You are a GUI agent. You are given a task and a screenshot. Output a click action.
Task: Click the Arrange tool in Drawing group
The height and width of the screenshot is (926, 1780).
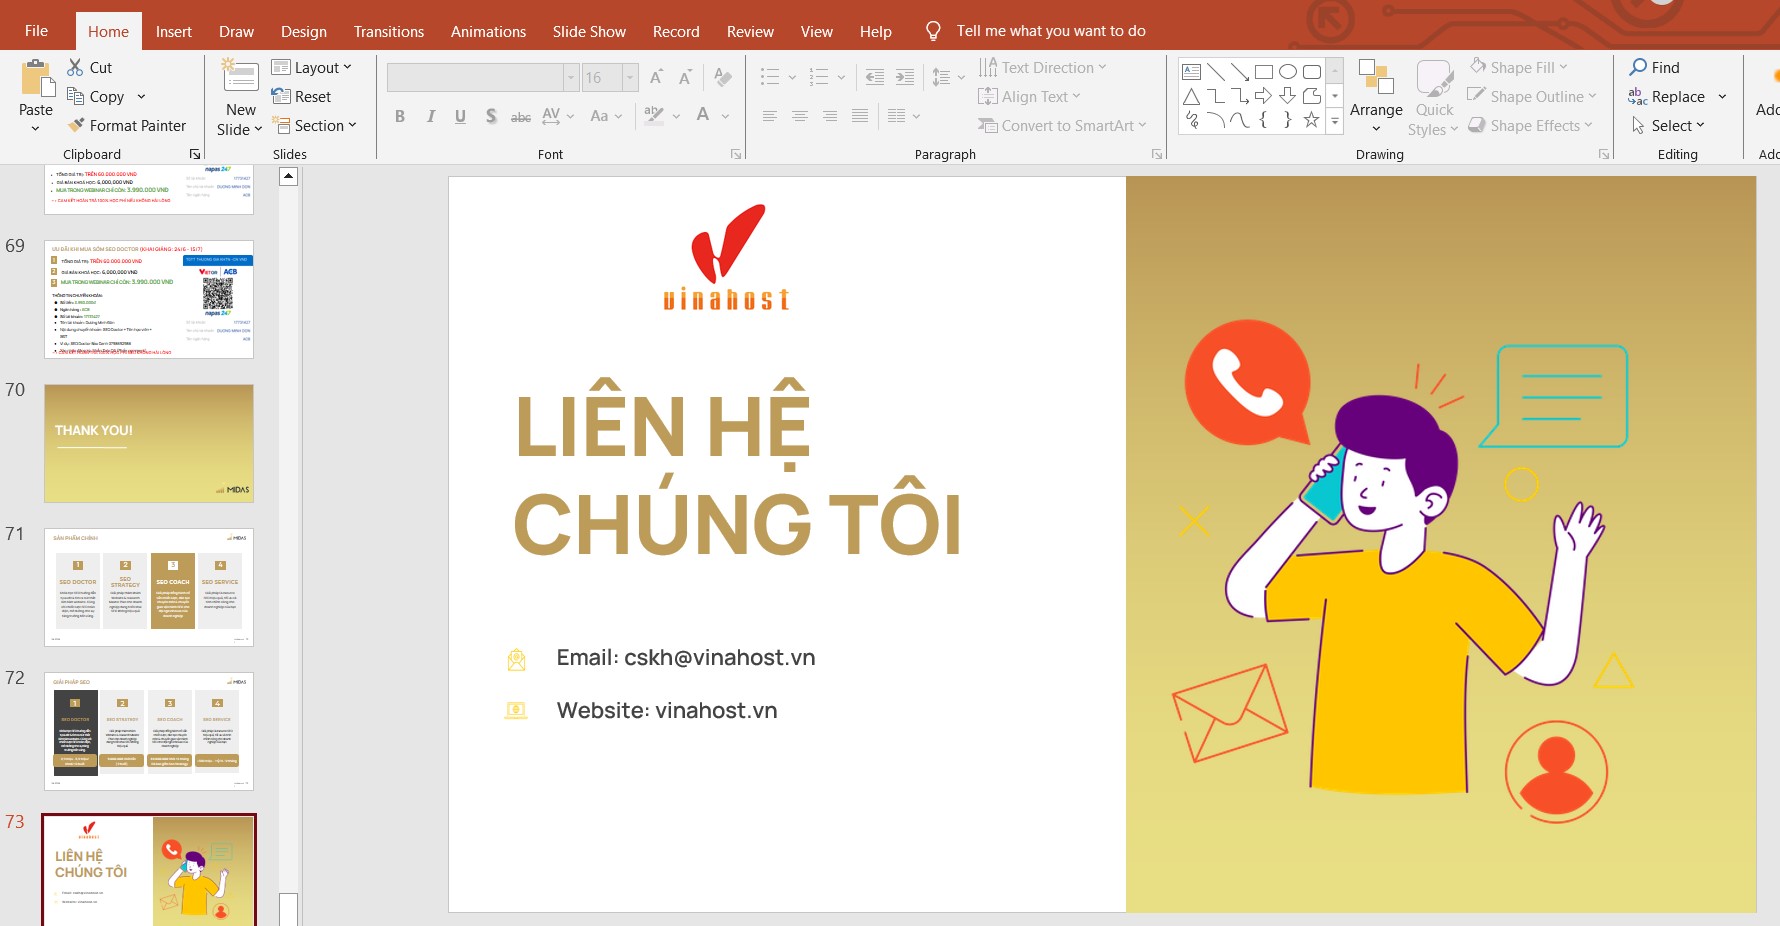point(1376,95)
